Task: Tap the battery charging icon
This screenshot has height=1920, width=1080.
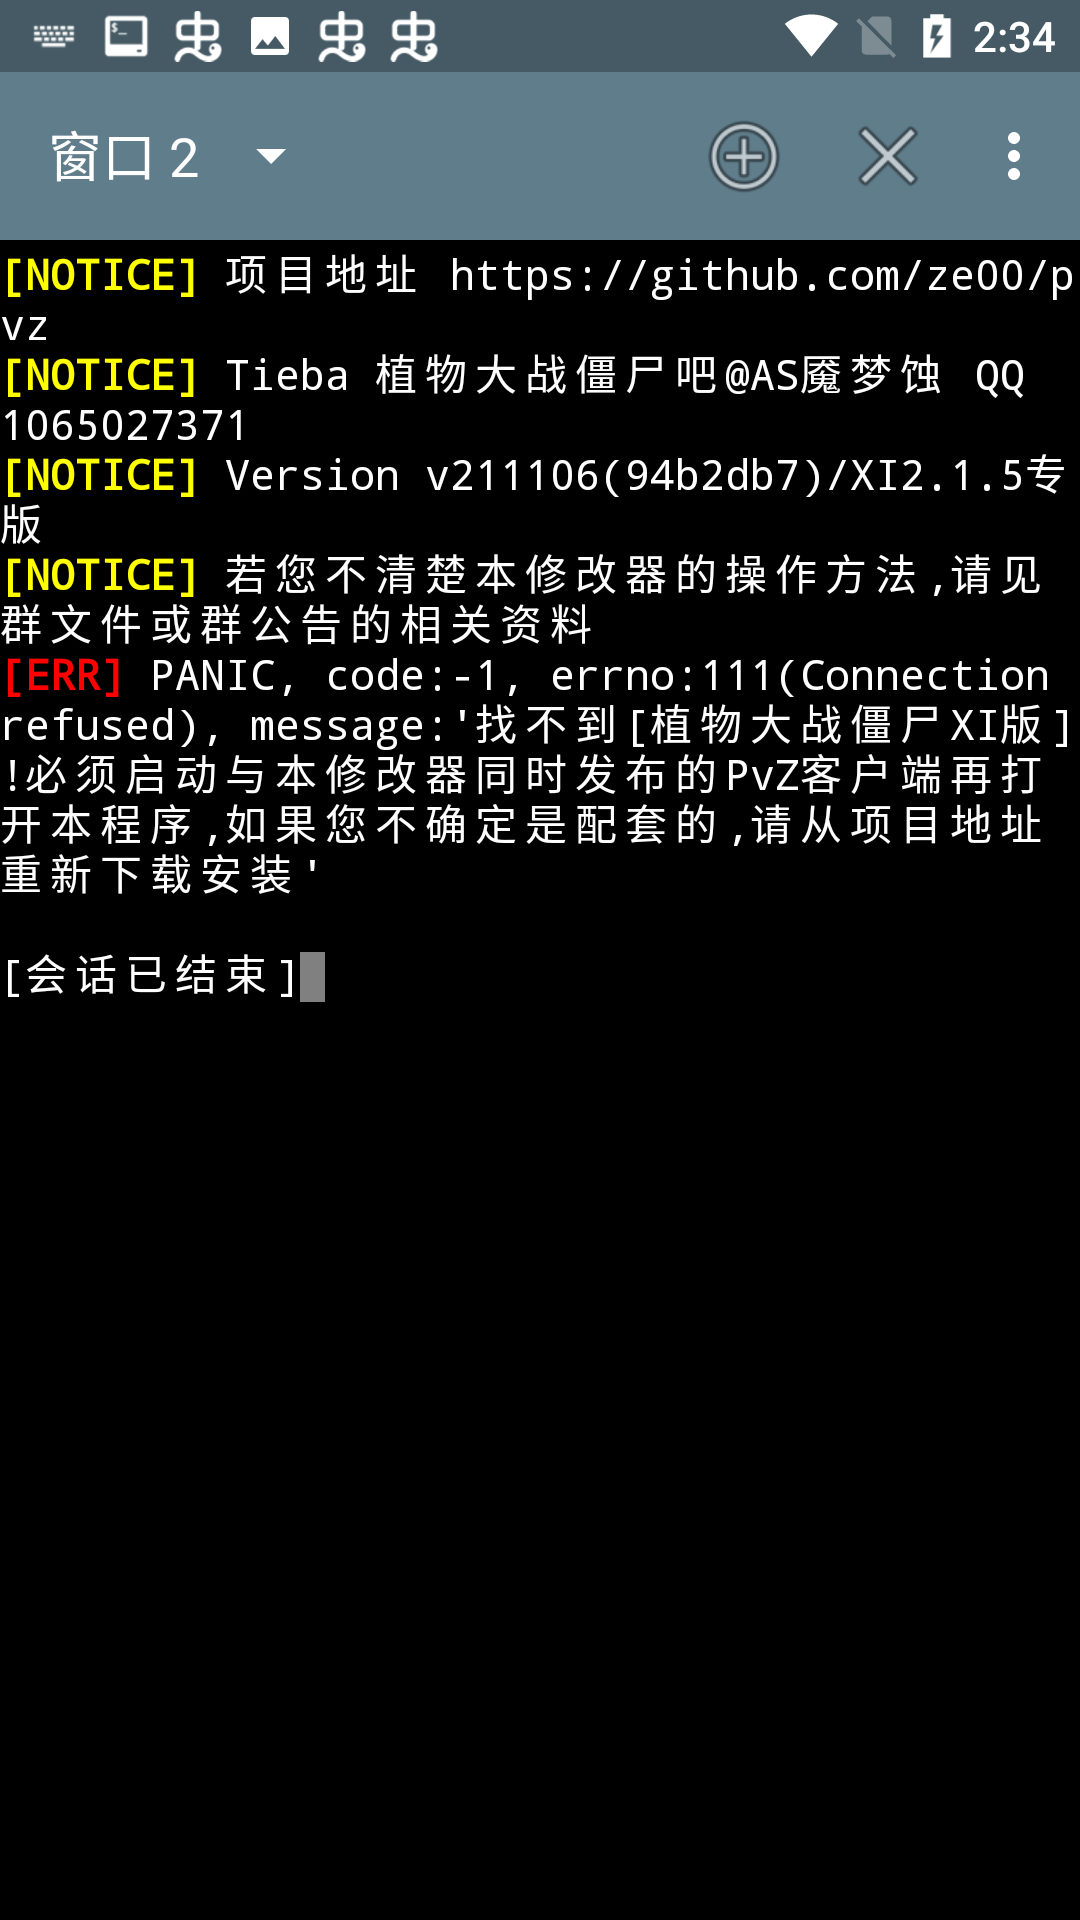Action: click(937, 37)
